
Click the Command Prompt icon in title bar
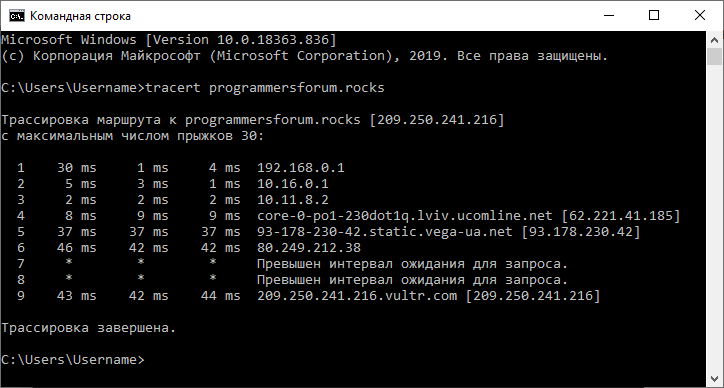[x=17, y=16]
